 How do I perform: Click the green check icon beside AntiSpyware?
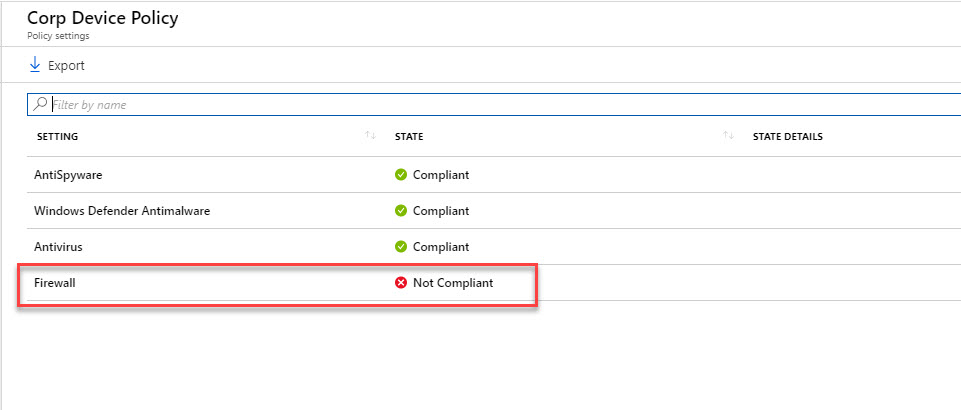click(401, 175)
